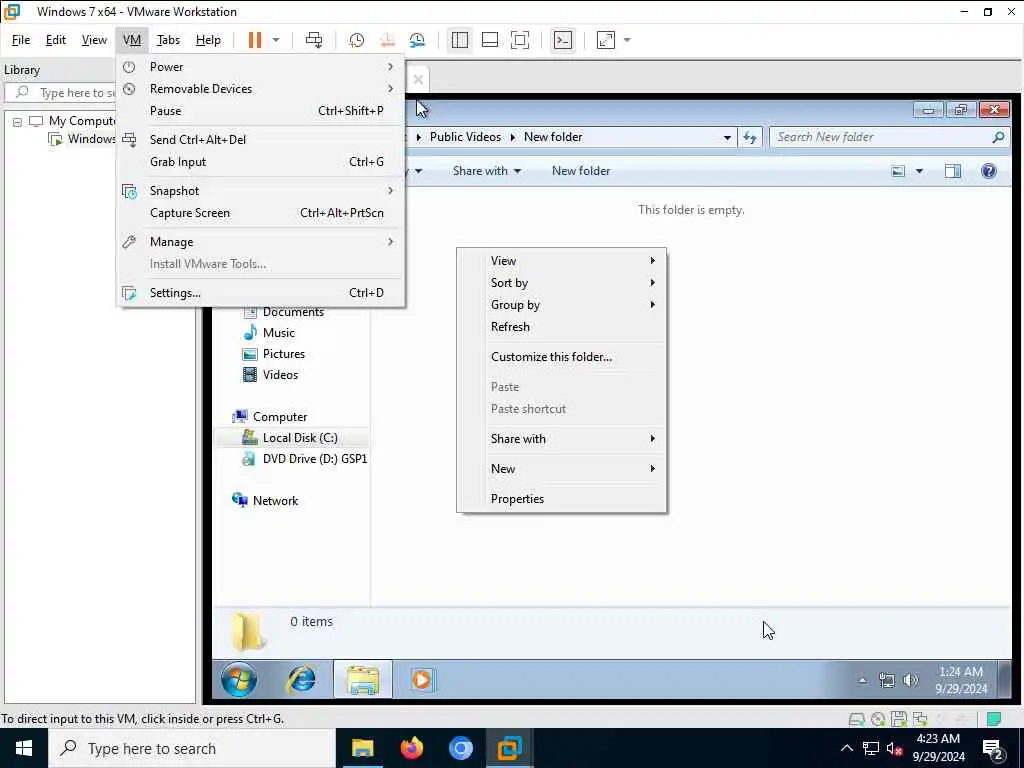Click the Search New folder box
Viewport: 1024px width, 768px height.
tap(889, 137)
